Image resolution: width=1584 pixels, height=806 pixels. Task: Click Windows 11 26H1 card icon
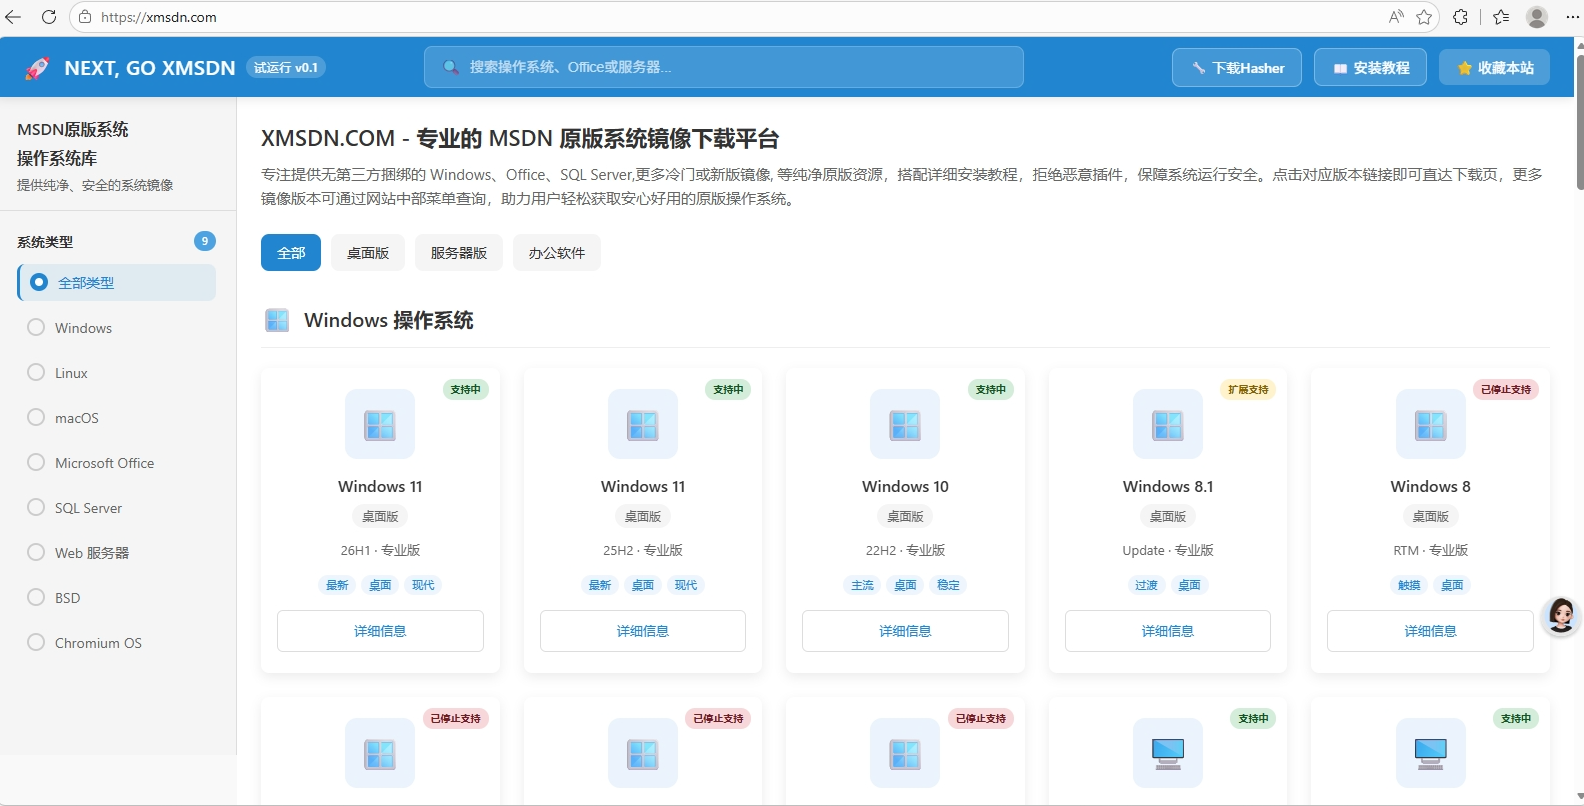tap(380, 424)
